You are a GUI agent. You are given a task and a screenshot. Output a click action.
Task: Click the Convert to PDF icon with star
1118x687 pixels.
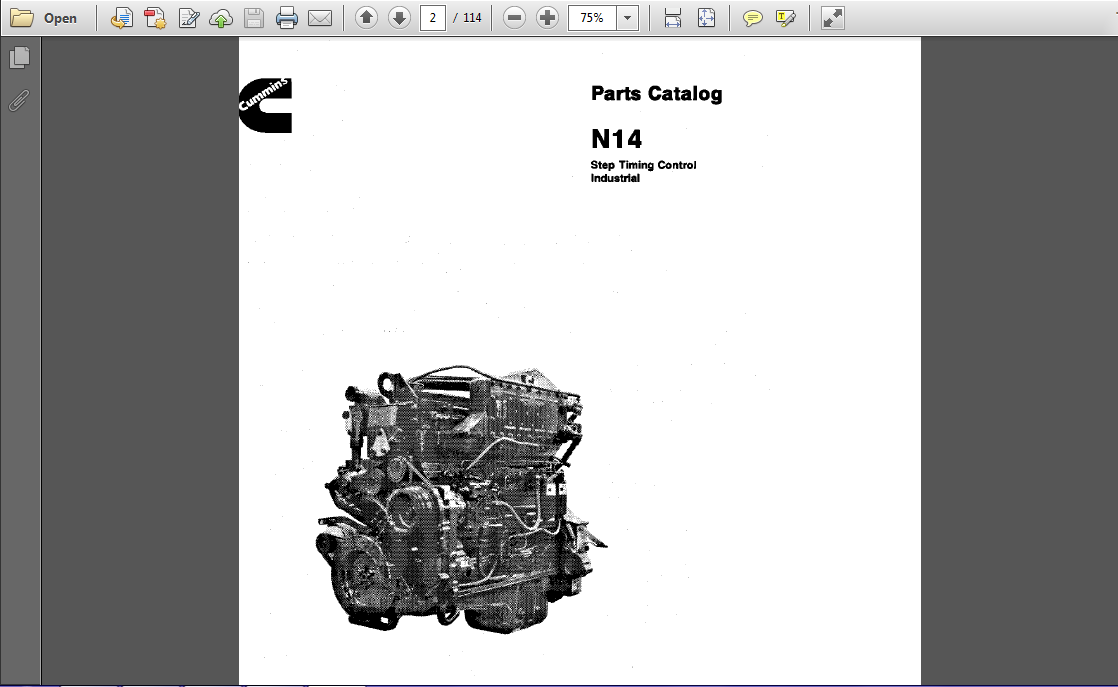(155, 18)
